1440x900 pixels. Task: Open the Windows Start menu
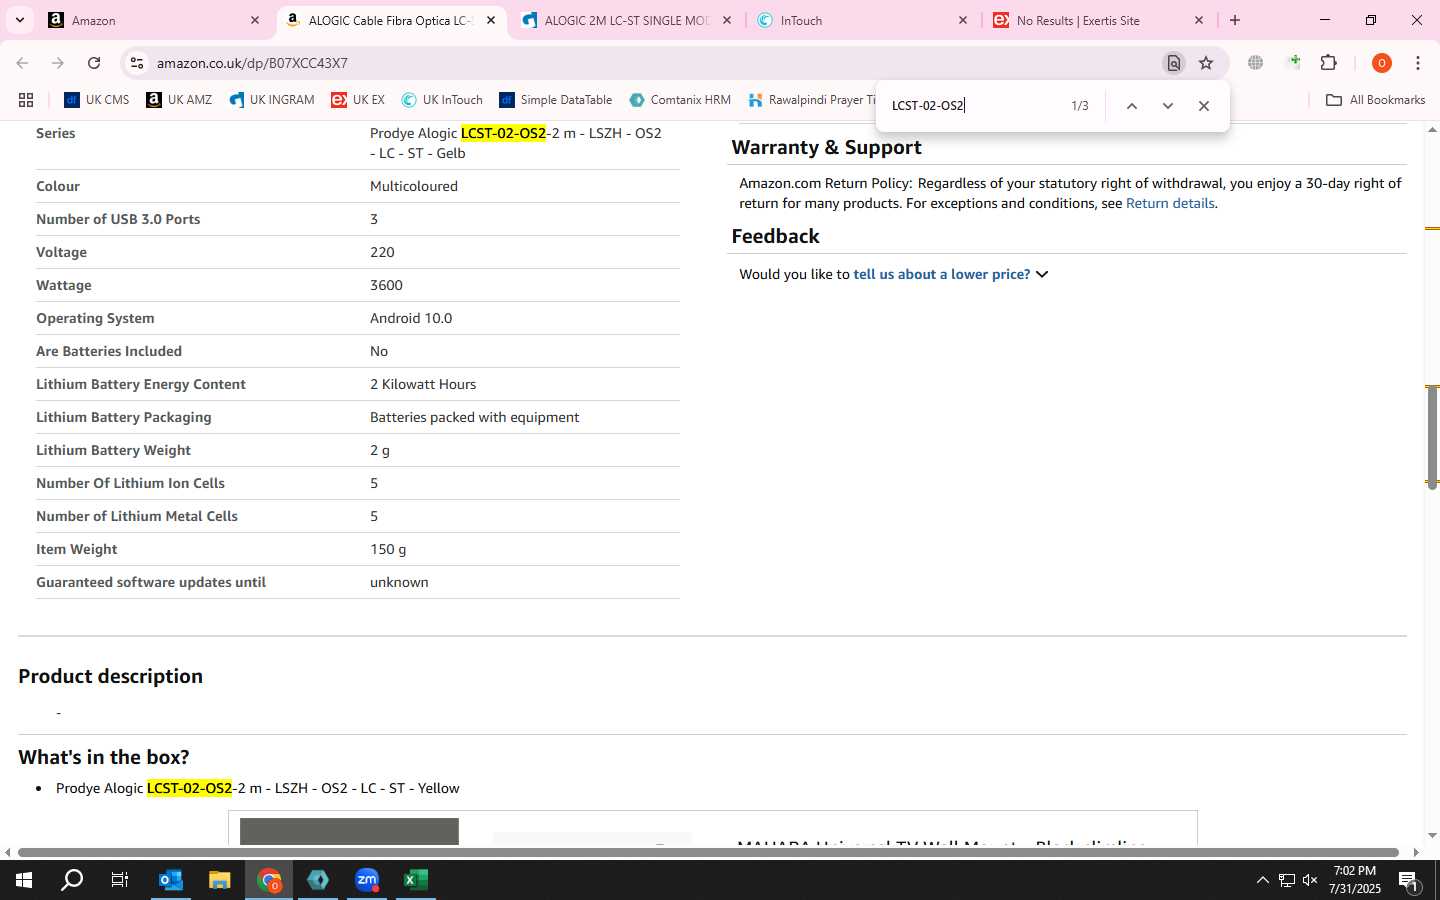point(24,880)
